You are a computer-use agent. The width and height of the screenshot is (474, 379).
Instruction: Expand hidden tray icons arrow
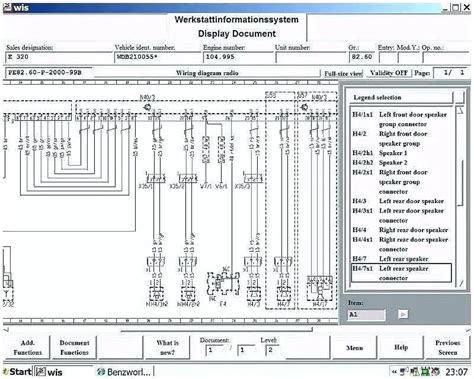(x=394, y=372)
